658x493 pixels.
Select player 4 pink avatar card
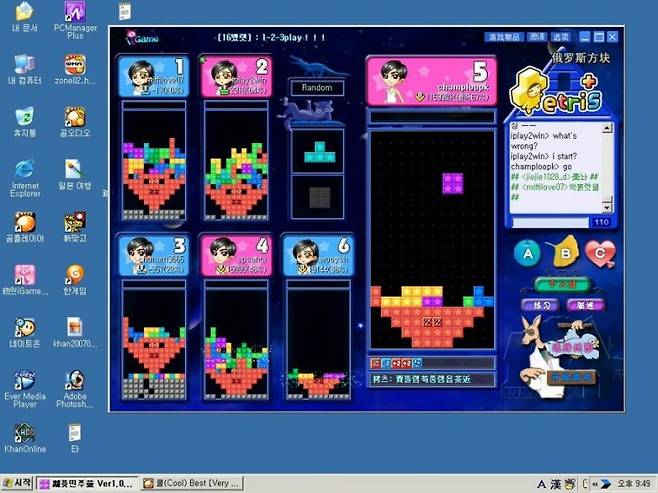pyautogui.click(x=236, y=256)
